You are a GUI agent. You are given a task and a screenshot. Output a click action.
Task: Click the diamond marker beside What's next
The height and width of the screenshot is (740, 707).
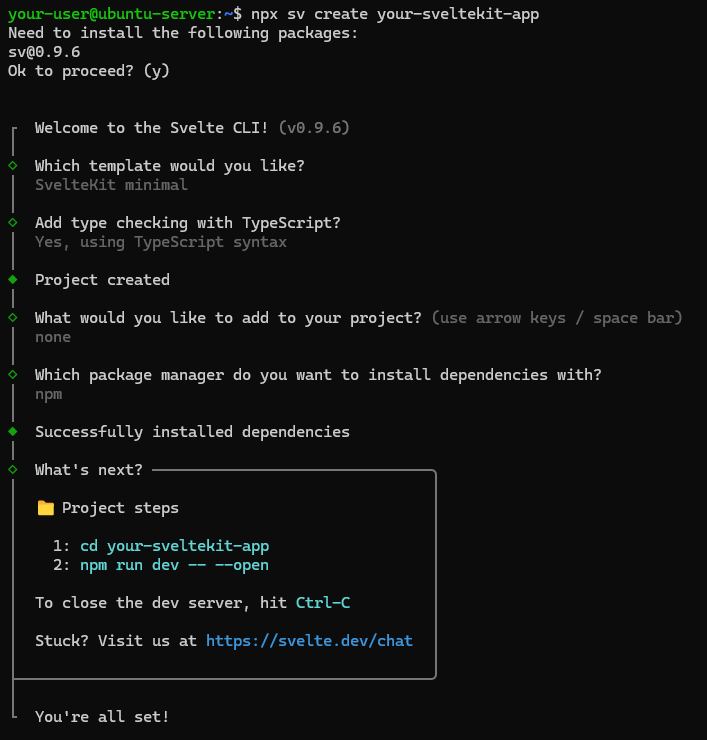[13, 469]
